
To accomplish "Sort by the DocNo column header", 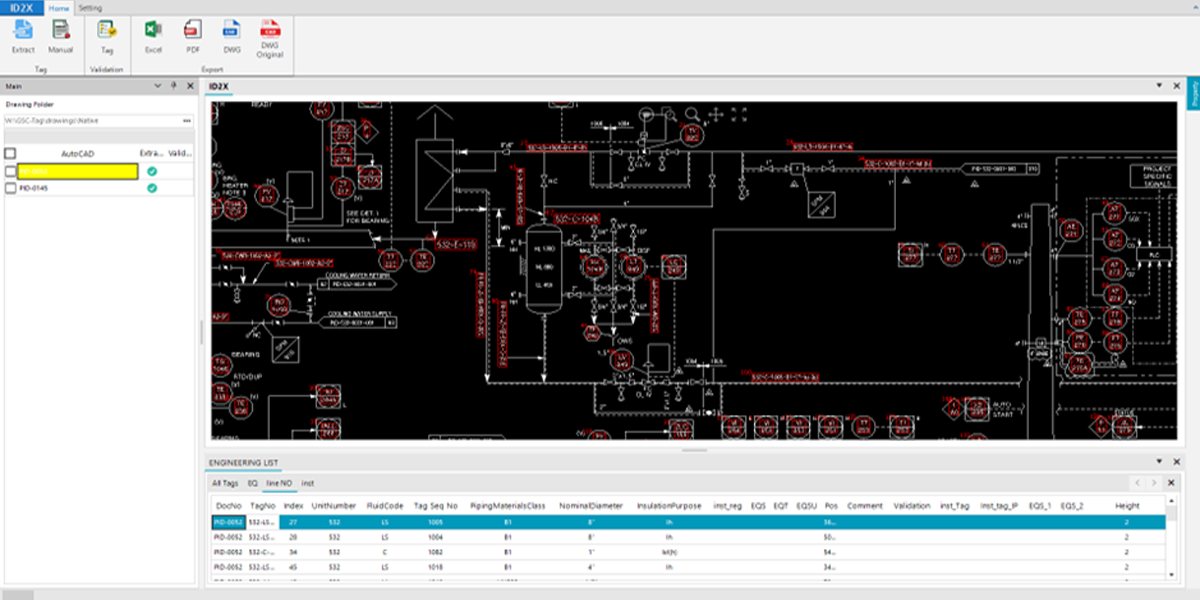I will (x=228, y=506).
